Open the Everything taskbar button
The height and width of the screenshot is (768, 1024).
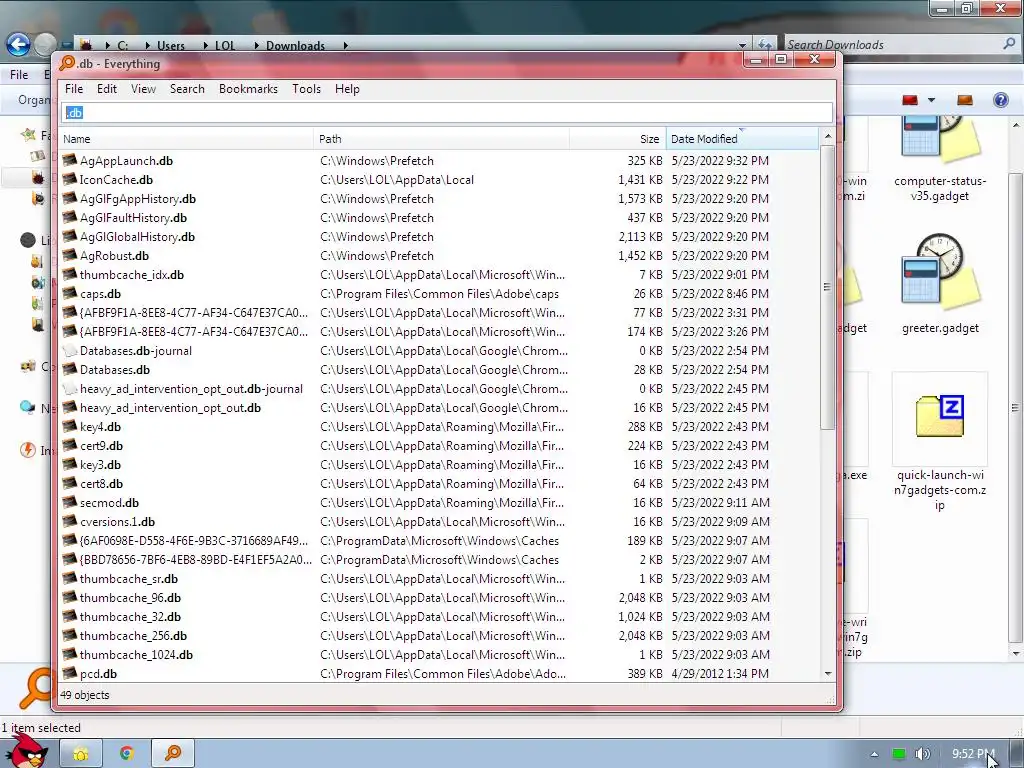pyautogui.click(x=172, y=753)
